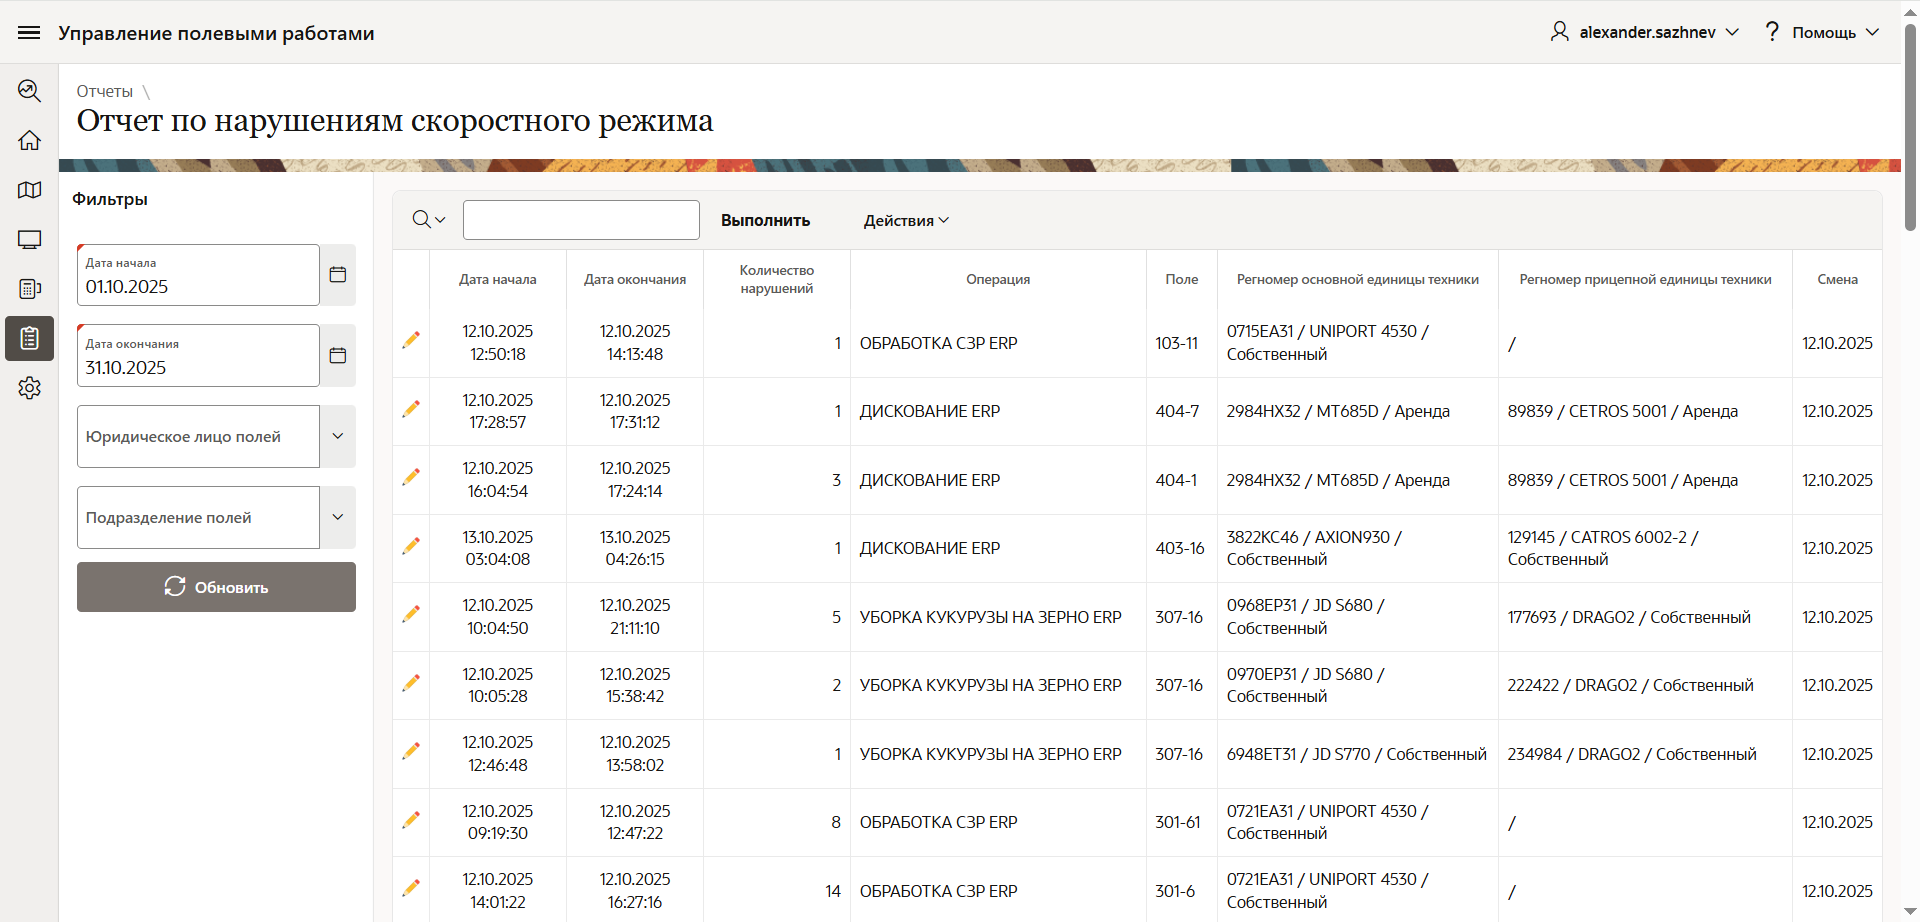Screen dimensions: 1920x922
Task: Click the monitor icon in sidebar
Action: (x=29, y=240)
